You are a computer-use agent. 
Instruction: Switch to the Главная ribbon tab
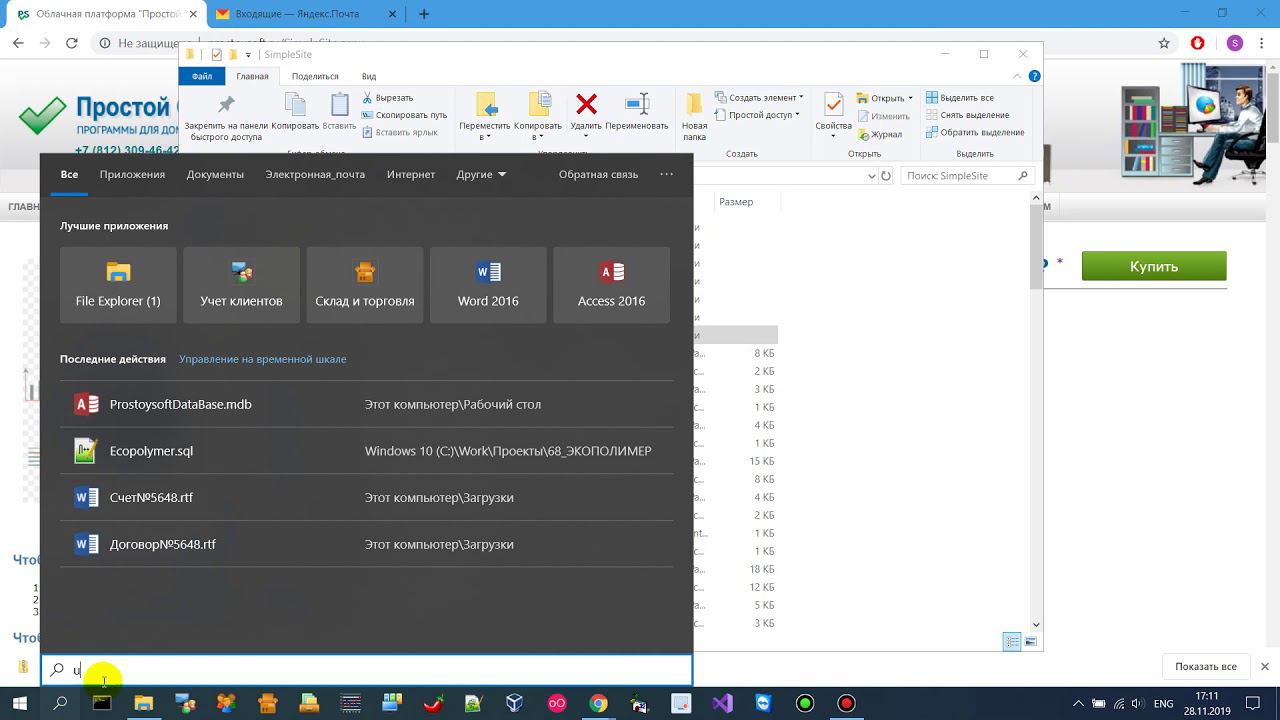point(252,76)
